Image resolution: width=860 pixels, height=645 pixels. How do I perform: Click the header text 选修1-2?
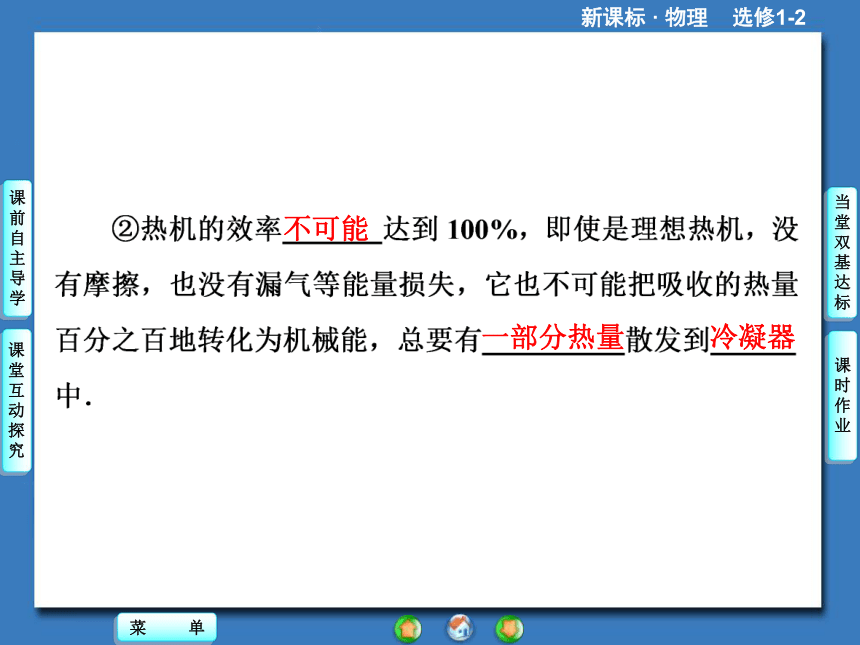769,18
